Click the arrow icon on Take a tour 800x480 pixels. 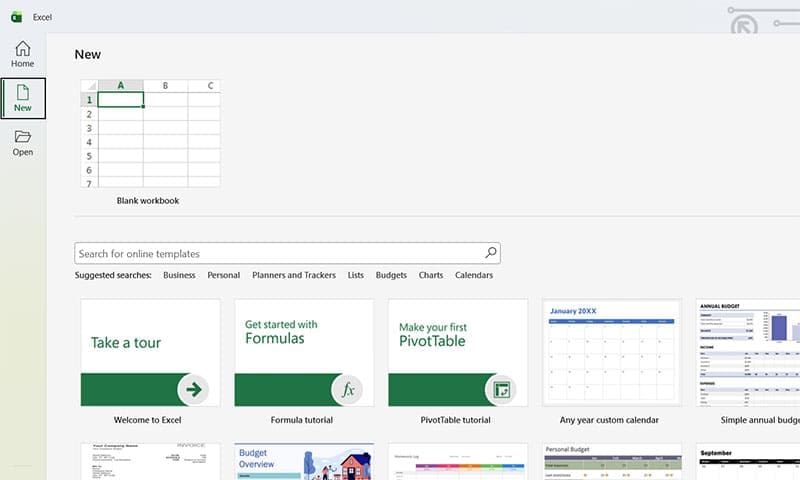(193, 390)
